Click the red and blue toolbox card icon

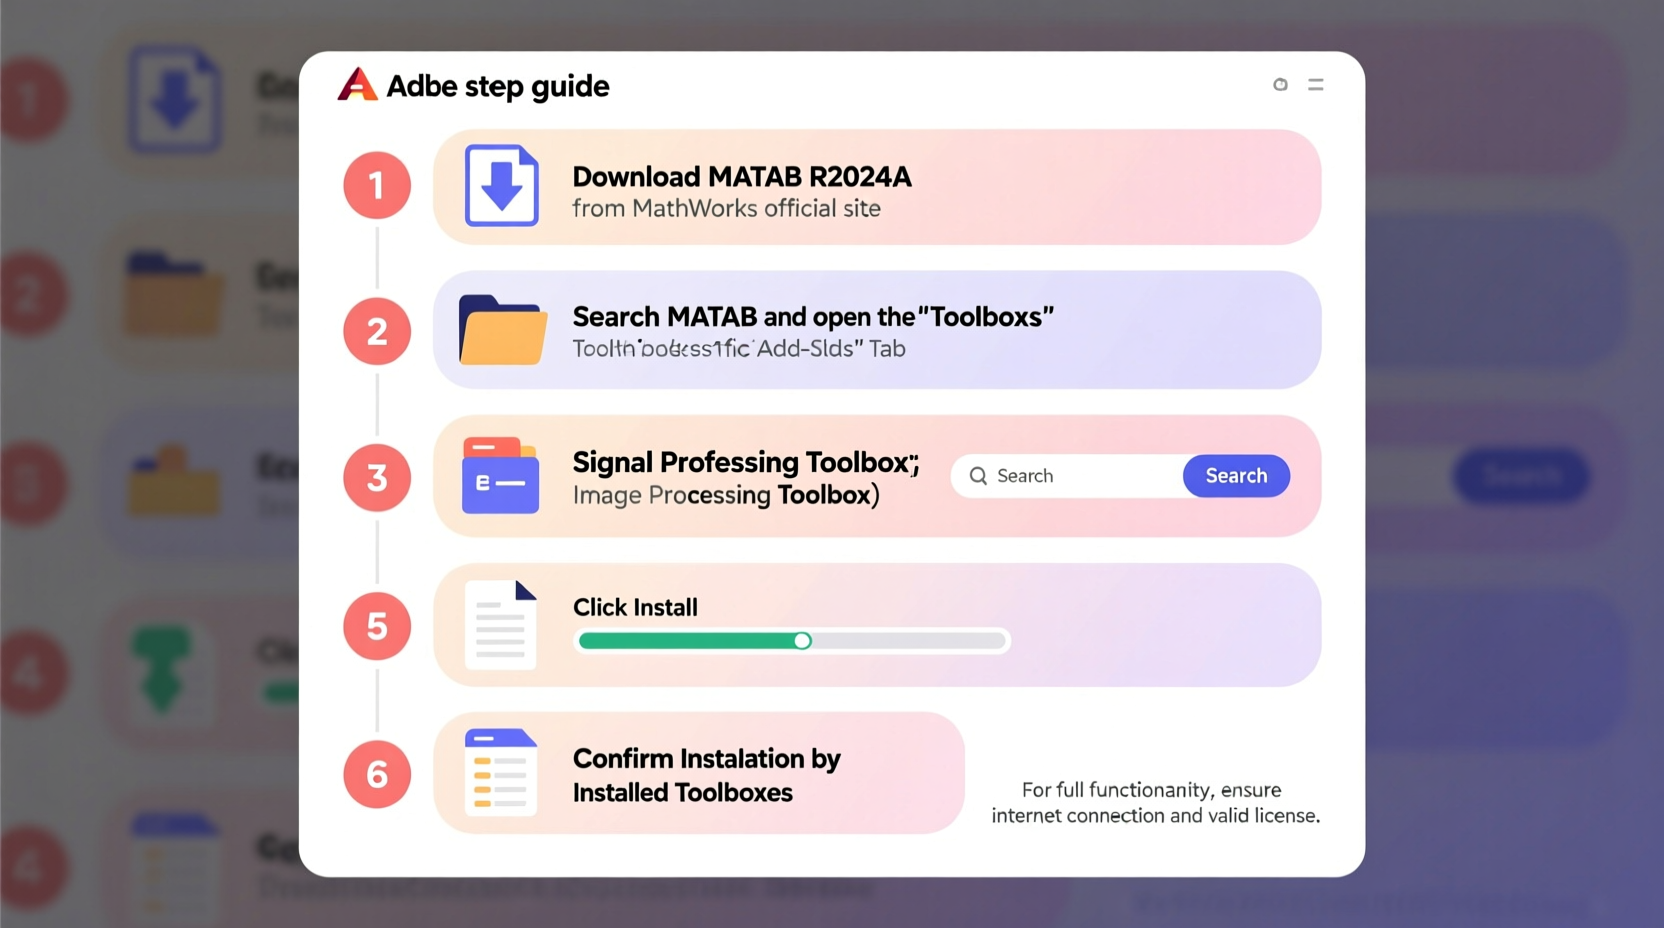pyautogui.click(x=500, y=476)
